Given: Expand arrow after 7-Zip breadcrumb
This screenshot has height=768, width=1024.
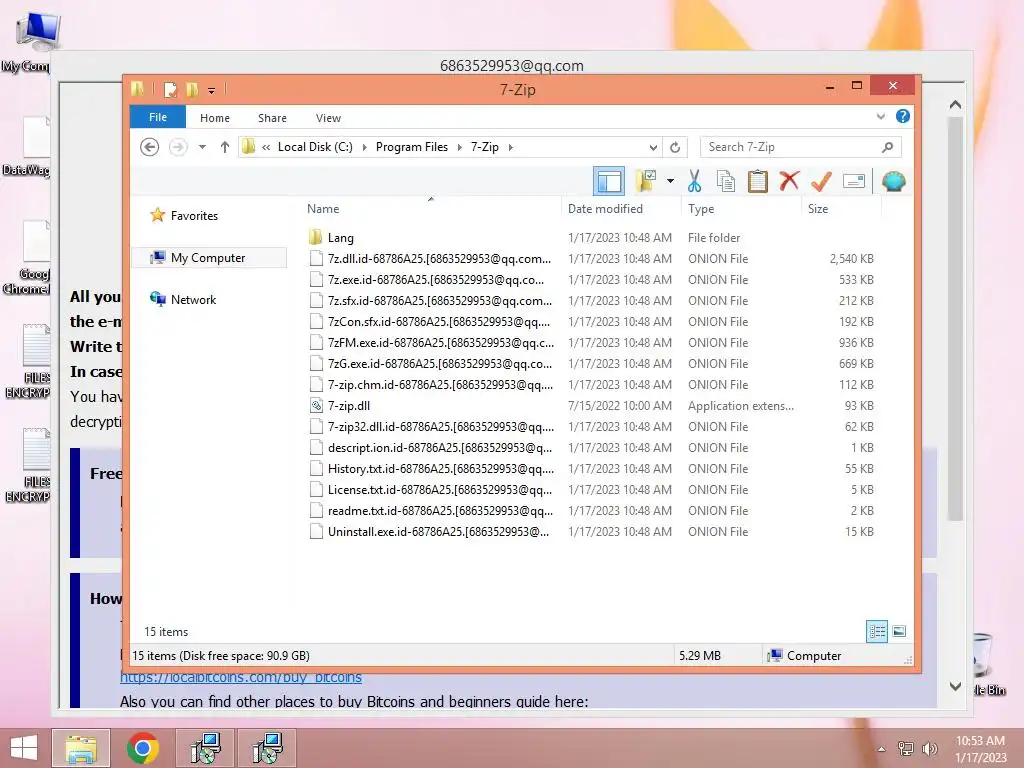Looking at the screenshot, I should click(x=511, y=148).
